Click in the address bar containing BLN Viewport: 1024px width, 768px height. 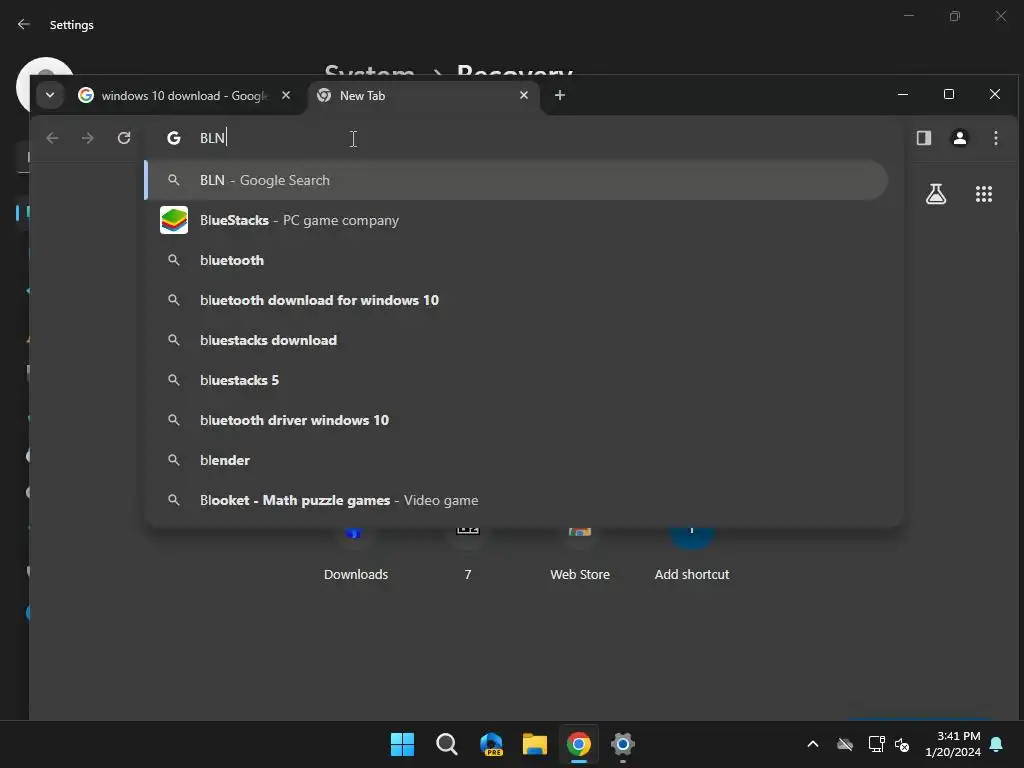(524, 138)
